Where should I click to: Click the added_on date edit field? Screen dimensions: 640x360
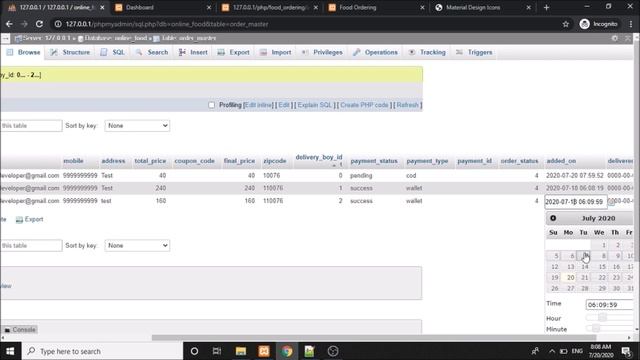pyautogui.click(x=576, y=202)
